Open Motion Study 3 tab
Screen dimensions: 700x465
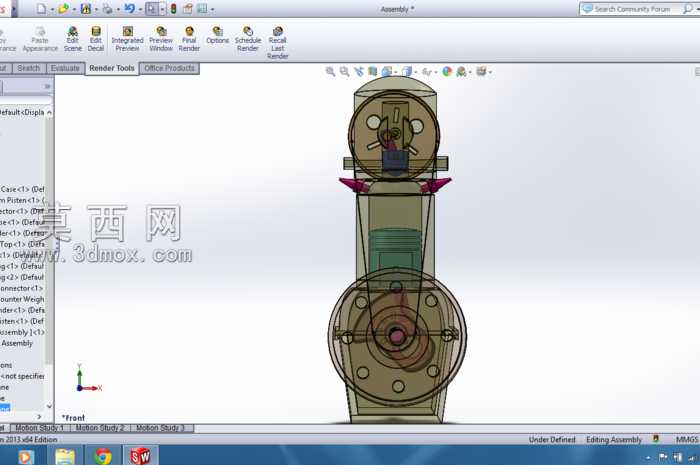coord(161,428)
